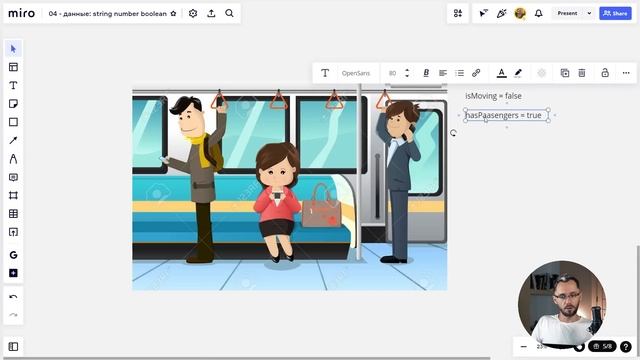Delete the selected text object

(x=582, y=73)
